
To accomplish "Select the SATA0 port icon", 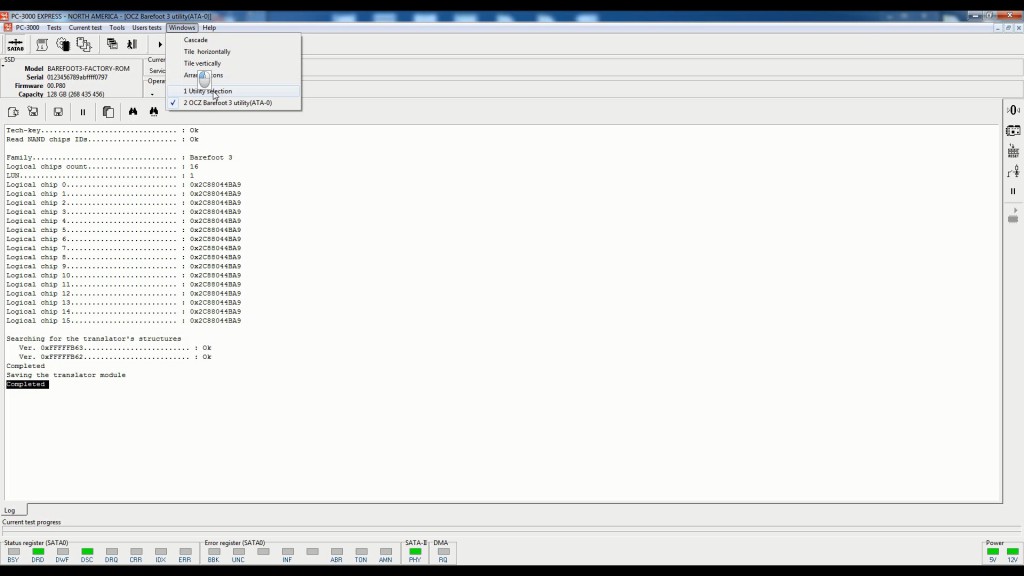I will (x=15, y=45).
